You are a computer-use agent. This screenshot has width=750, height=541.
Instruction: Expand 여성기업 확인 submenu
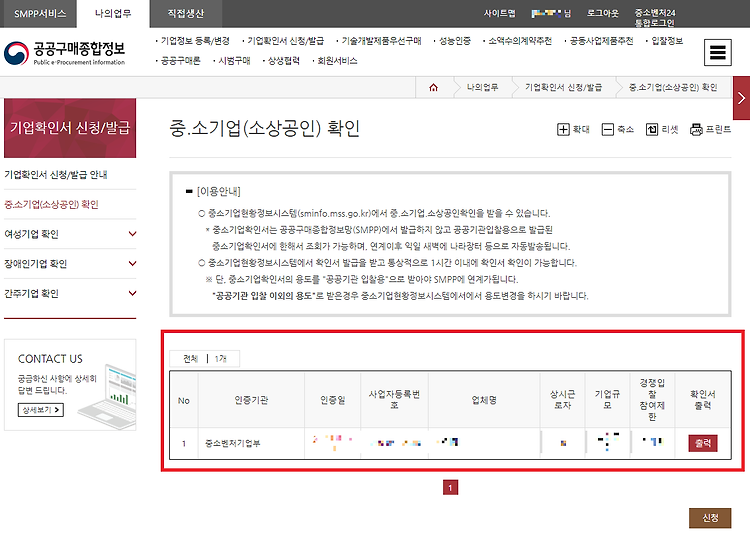click(x=132, y=234)
